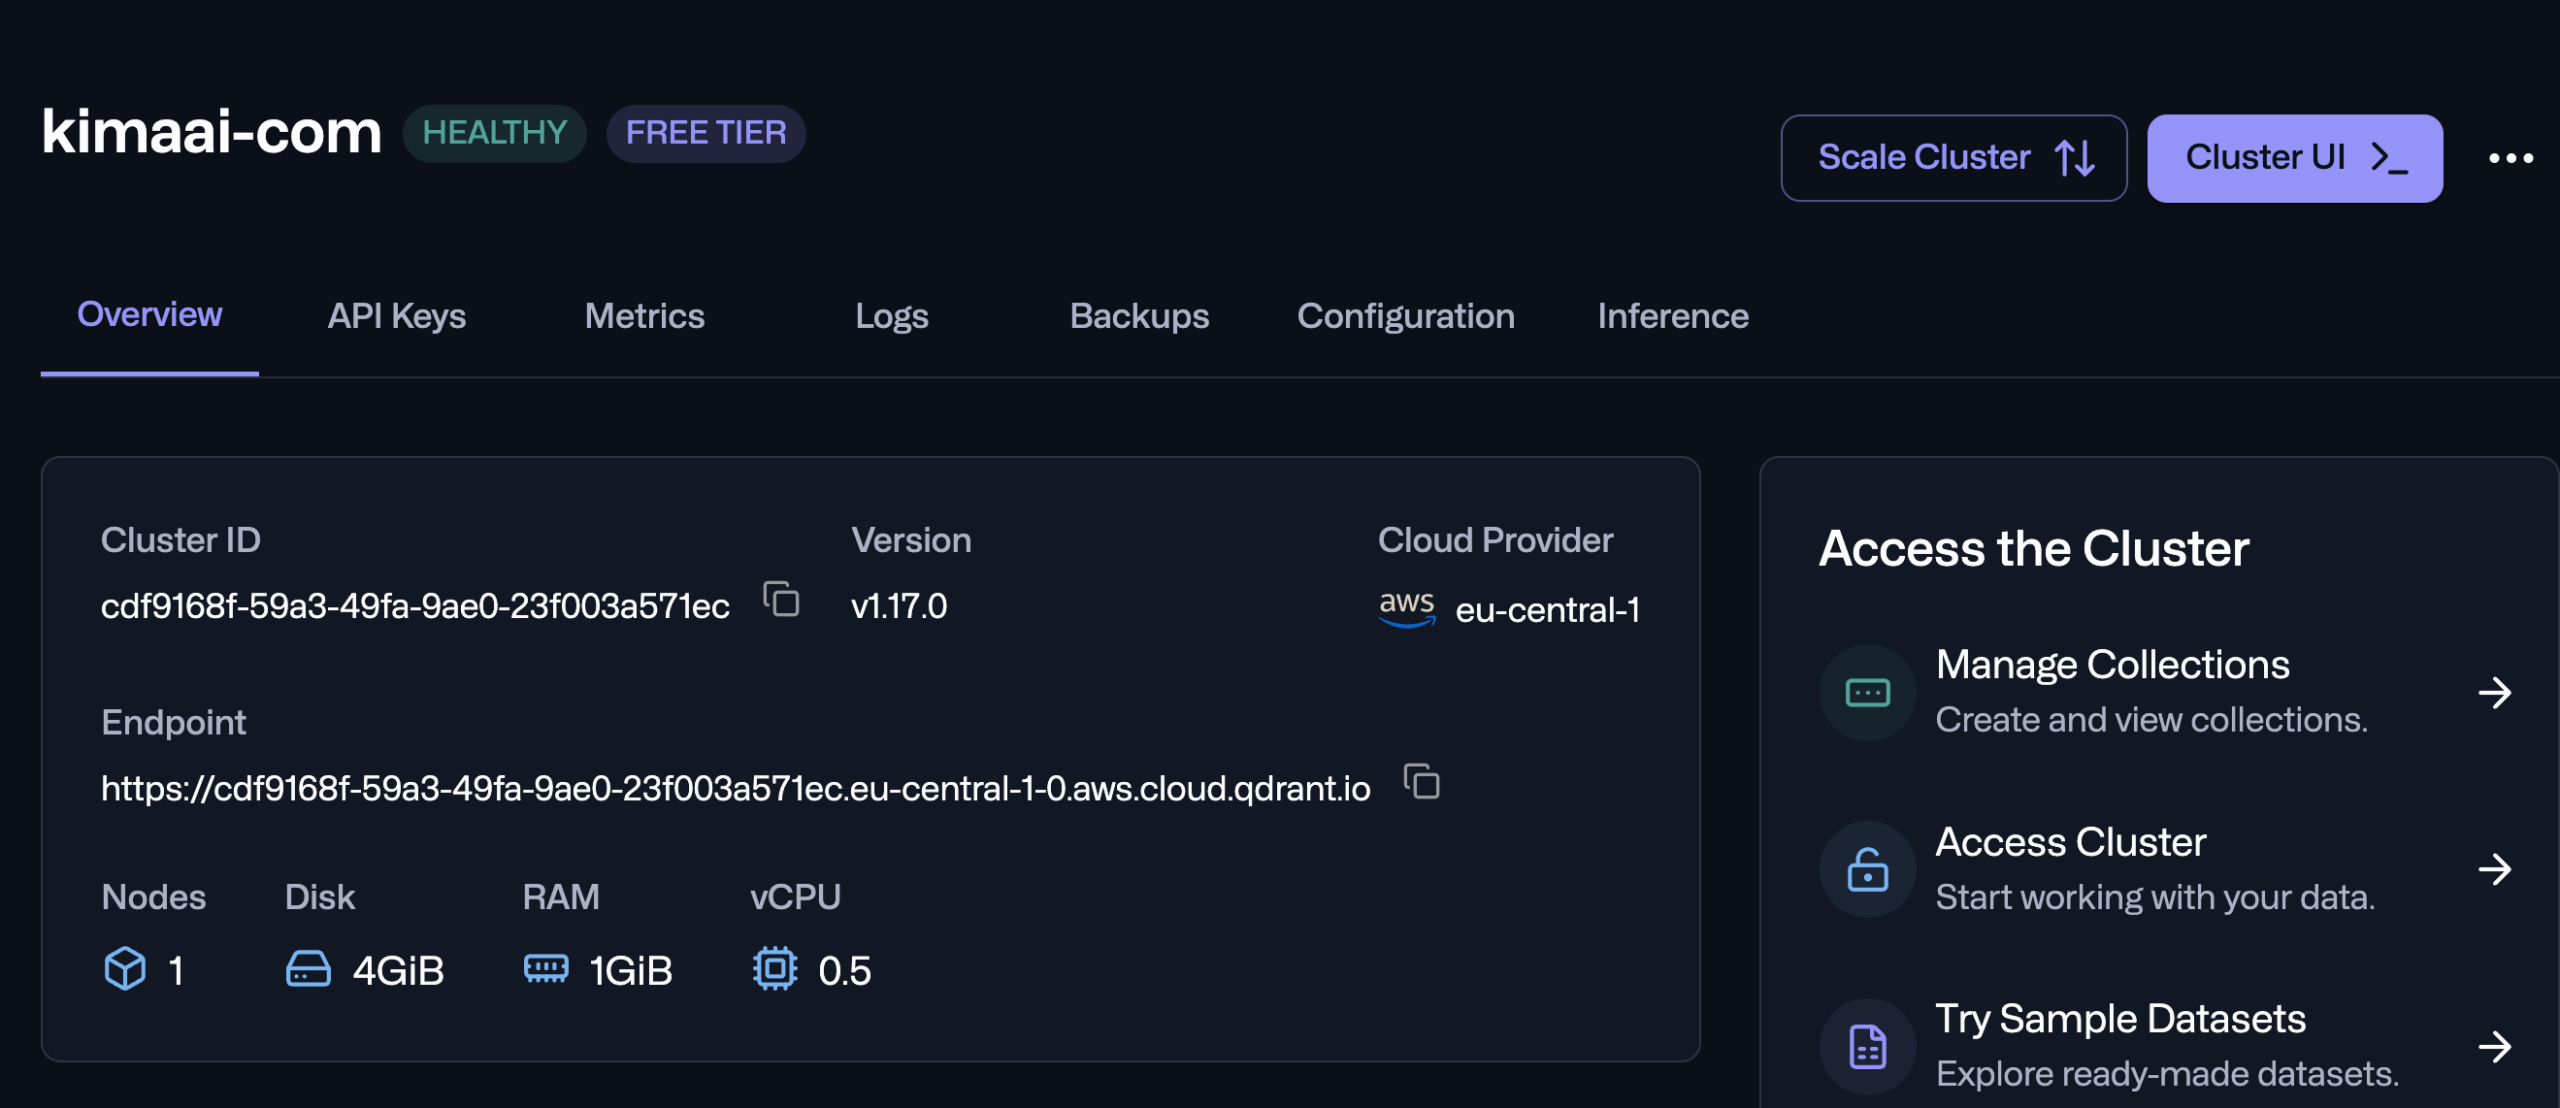Open the three-dot more options menu
This screenshot has height=1108, width=2560.
pos(2511,158)
